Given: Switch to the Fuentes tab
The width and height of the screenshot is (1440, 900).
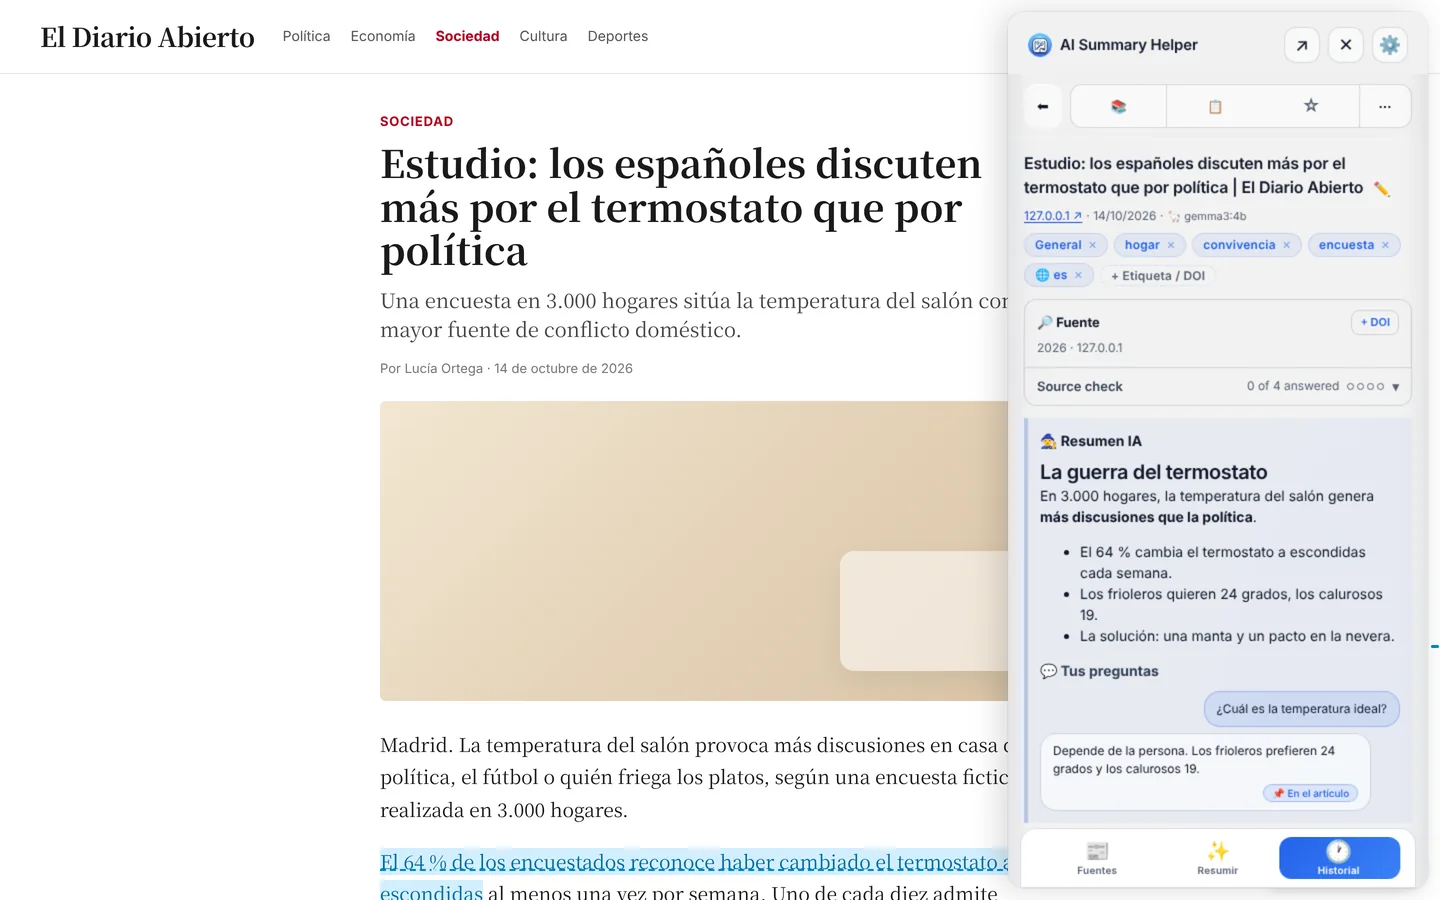Looking at the screenshot, I should [x=1097, y=858].
